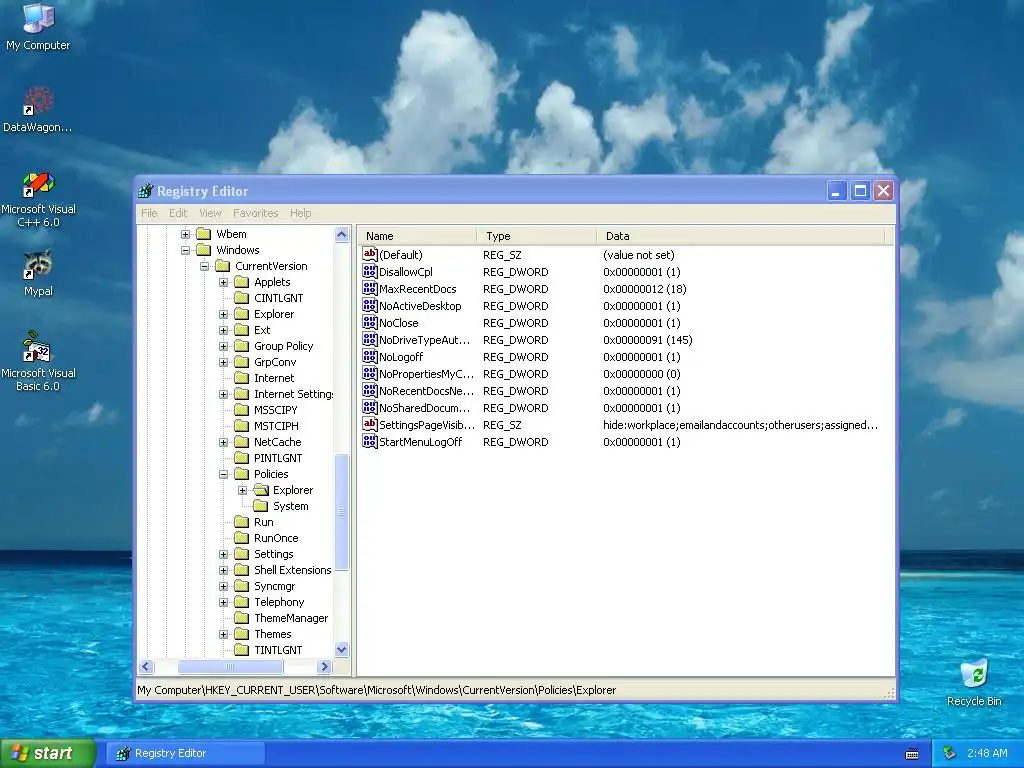Click the (Default) string value icon
Image resolution: width=1024 pixels, height=768 pixels.
pyautogui.click(x=370, y=255)
